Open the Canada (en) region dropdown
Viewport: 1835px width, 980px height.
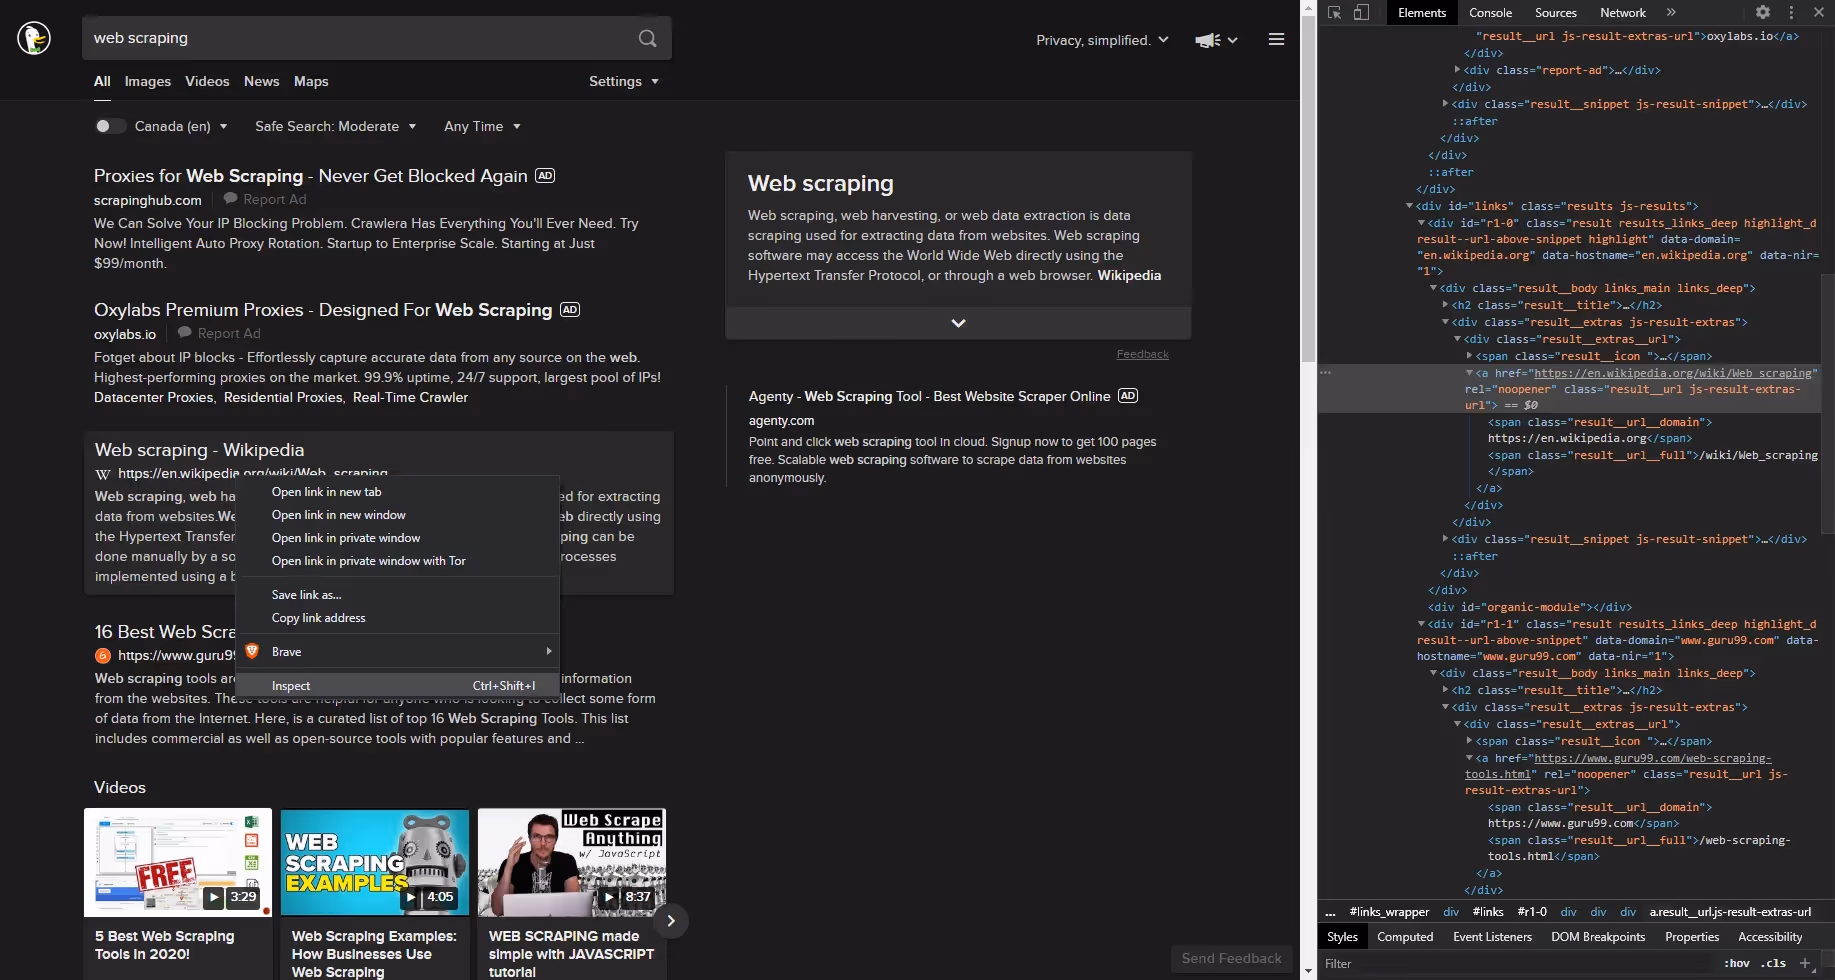coord(181,126)
